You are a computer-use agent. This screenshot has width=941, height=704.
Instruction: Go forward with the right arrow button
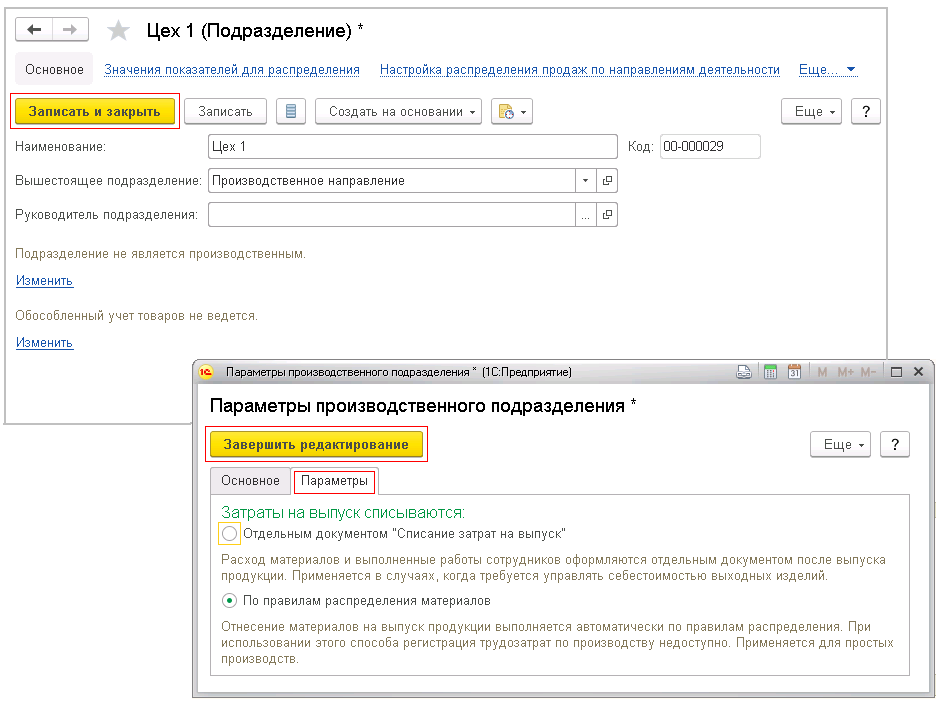pyautogui.click(x=70, y=29)
